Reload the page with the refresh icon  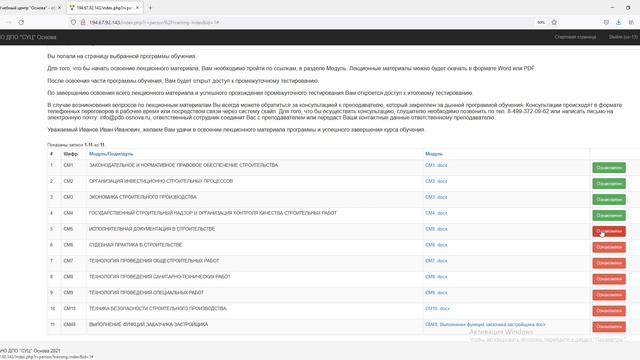(21, 22)
